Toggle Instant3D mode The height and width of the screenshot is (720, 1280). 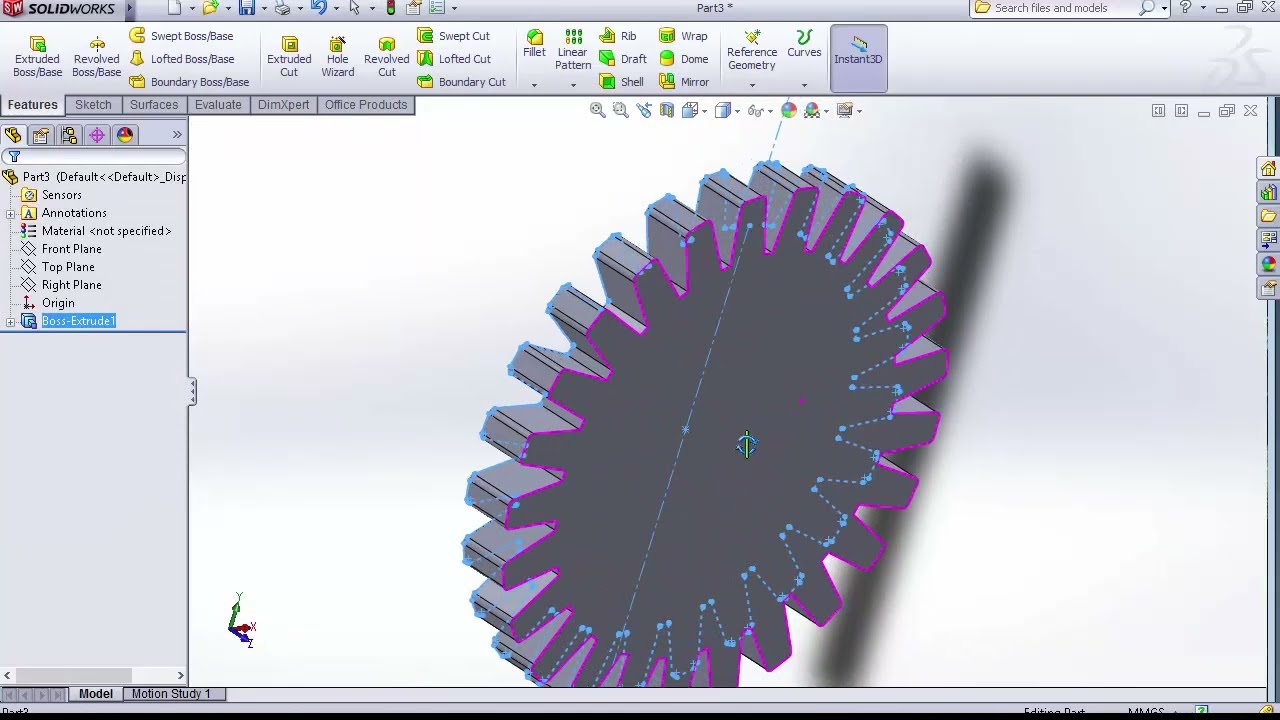pos(858,58)
